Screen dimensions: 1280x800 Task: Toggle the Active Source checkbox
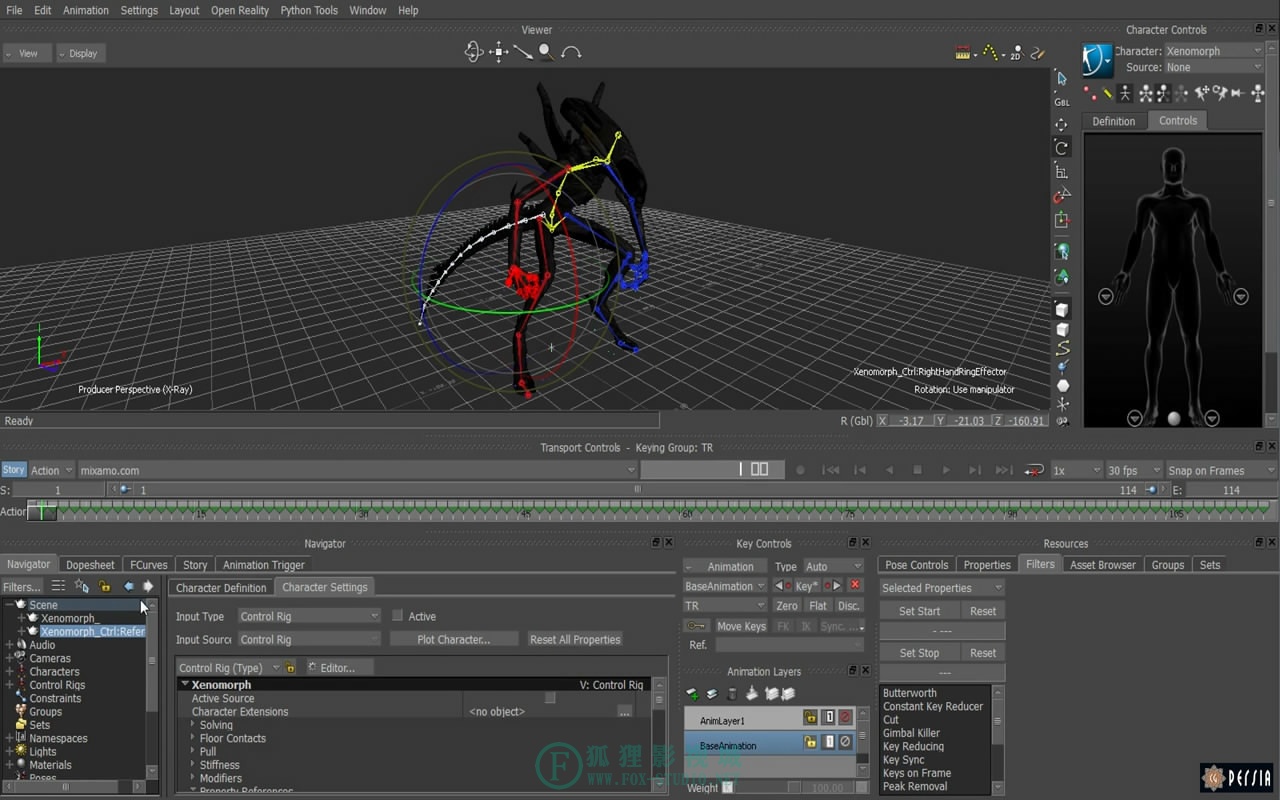point(550,698)
